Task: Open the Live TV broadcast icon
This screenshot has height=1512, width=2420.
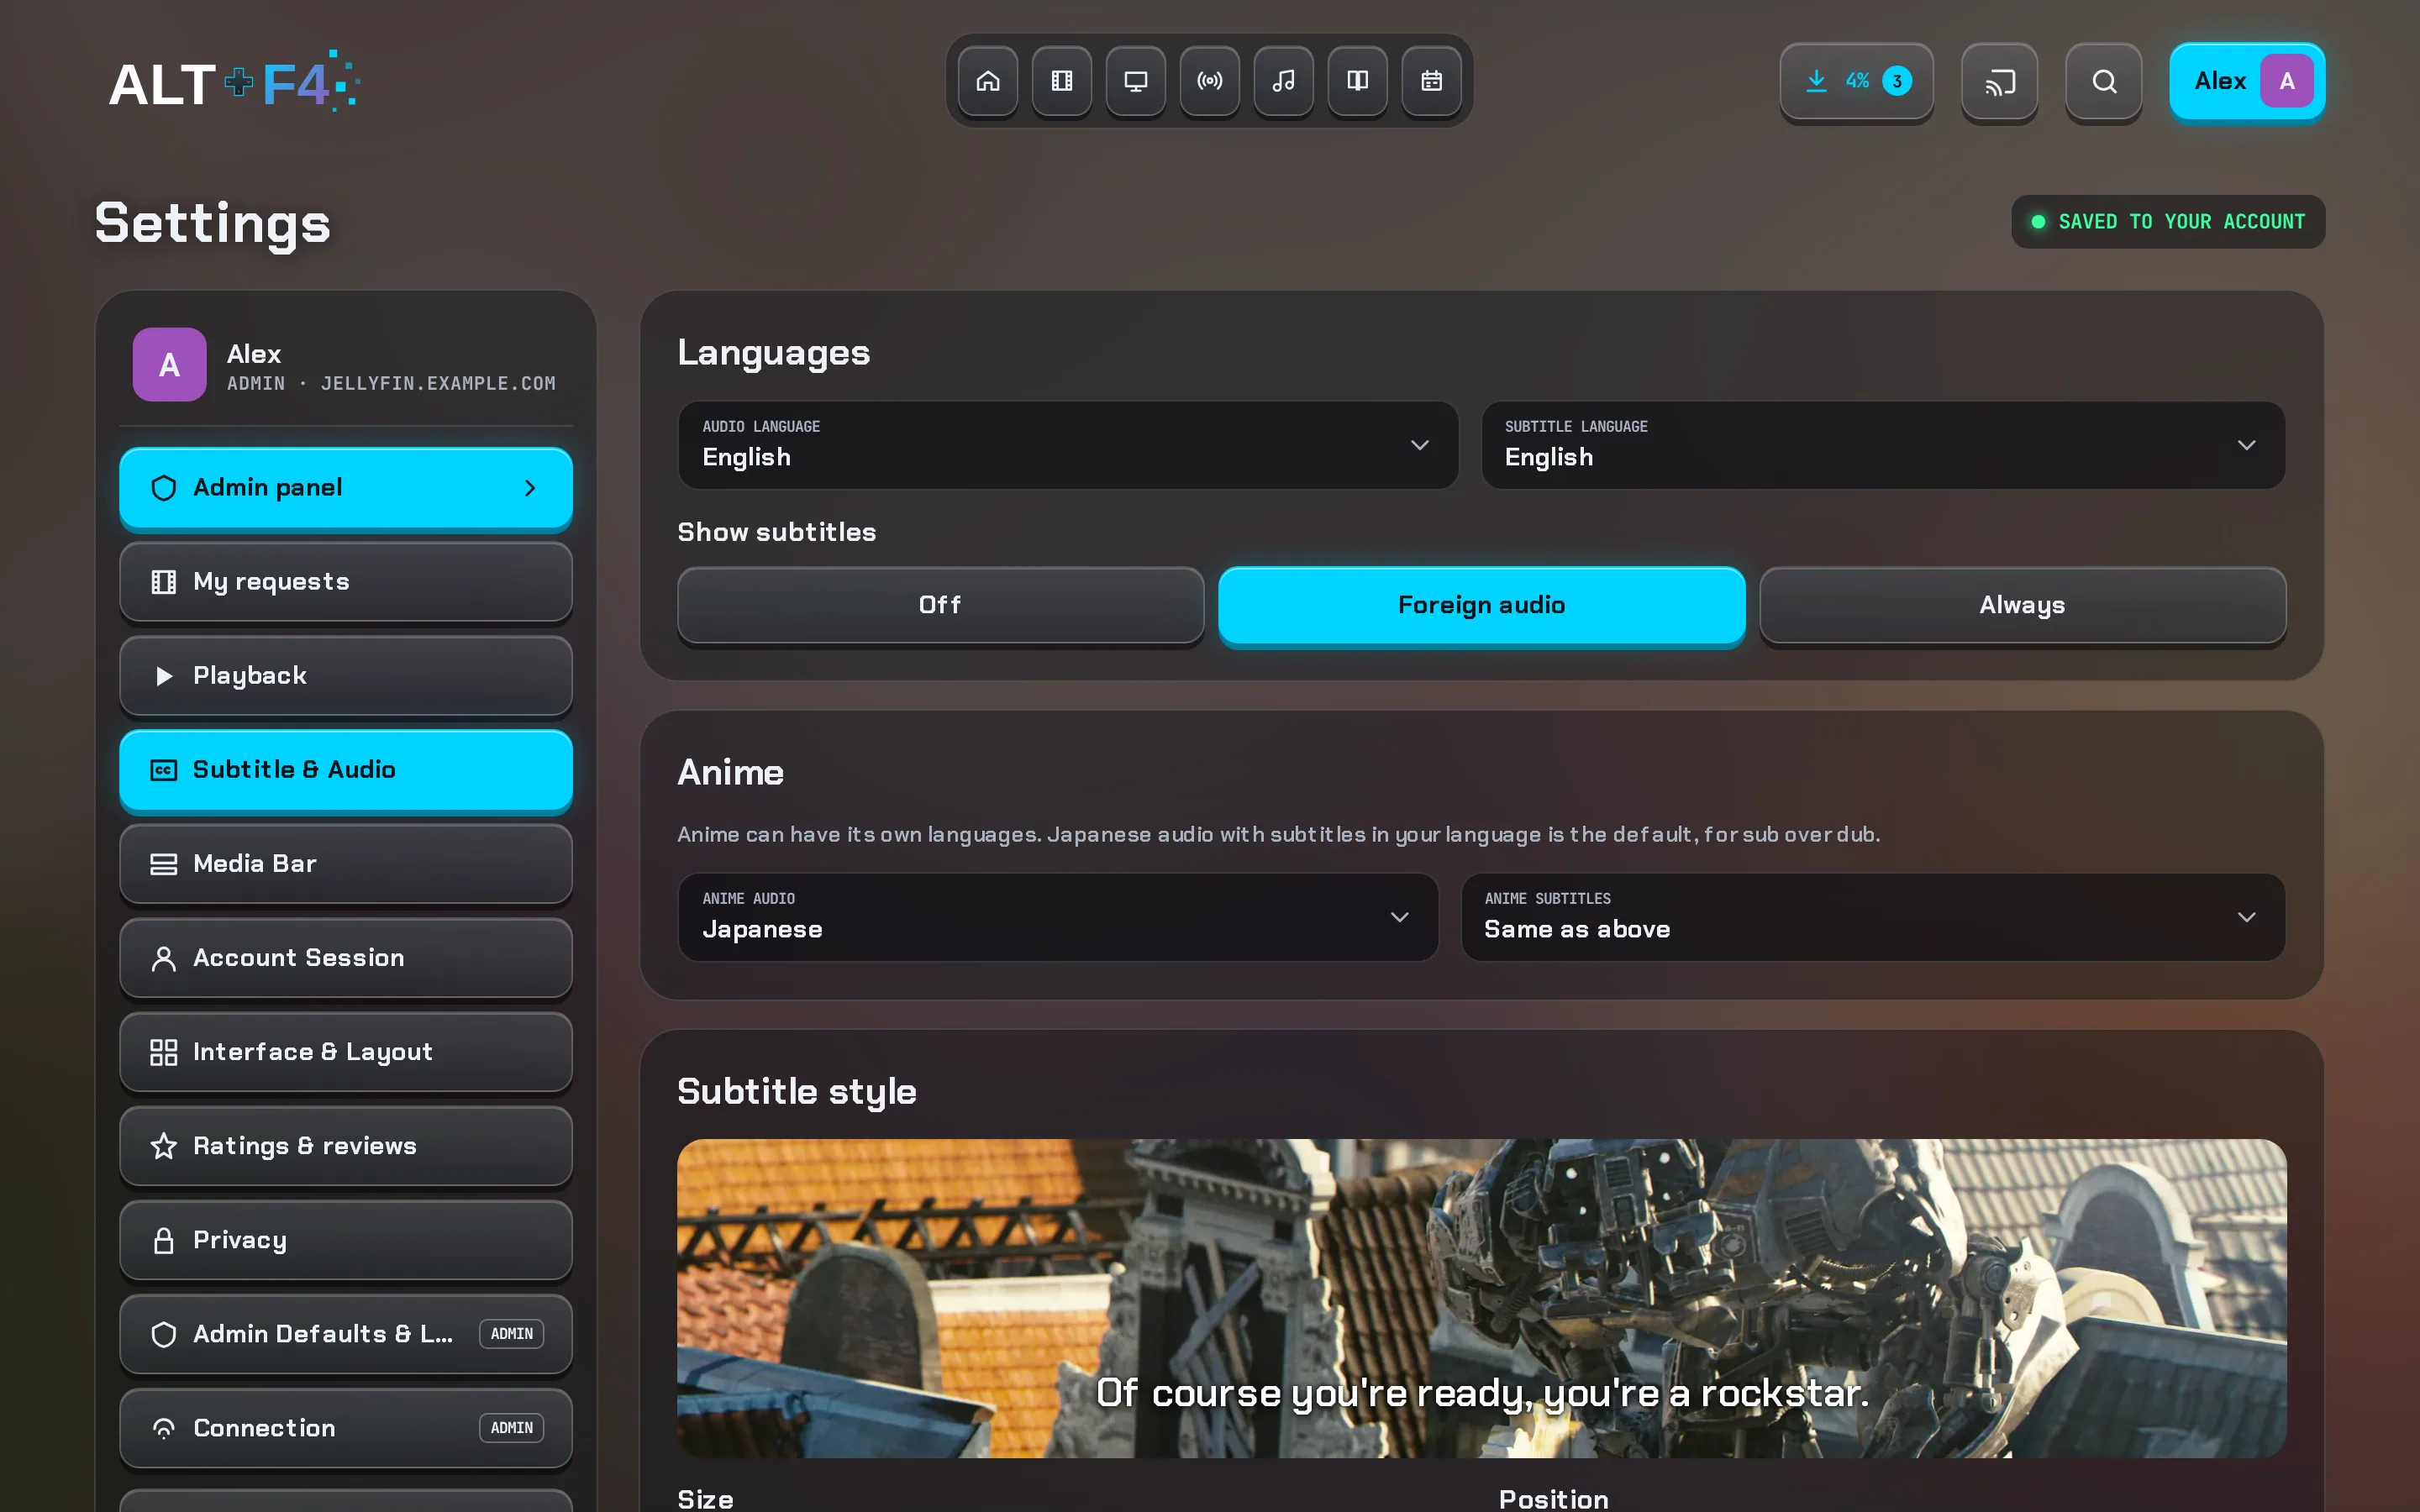Action: point(1209,81)
